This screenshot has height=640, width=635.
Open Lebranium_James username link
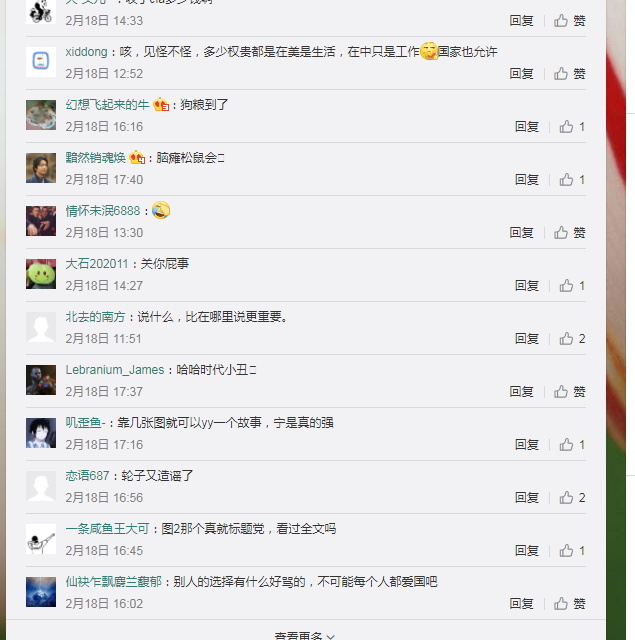point(115,370)
